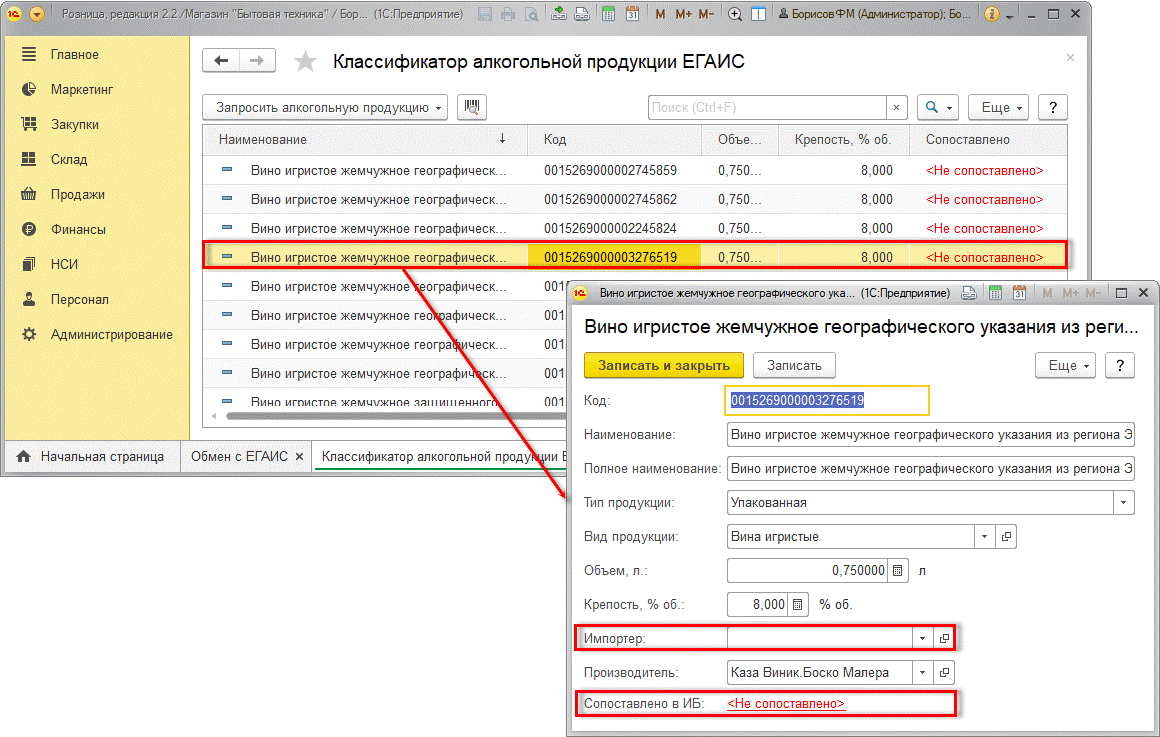This screenshot has width=1160, height=737.
Task: Click Записать button in the dialog
Action: [794, 366]
